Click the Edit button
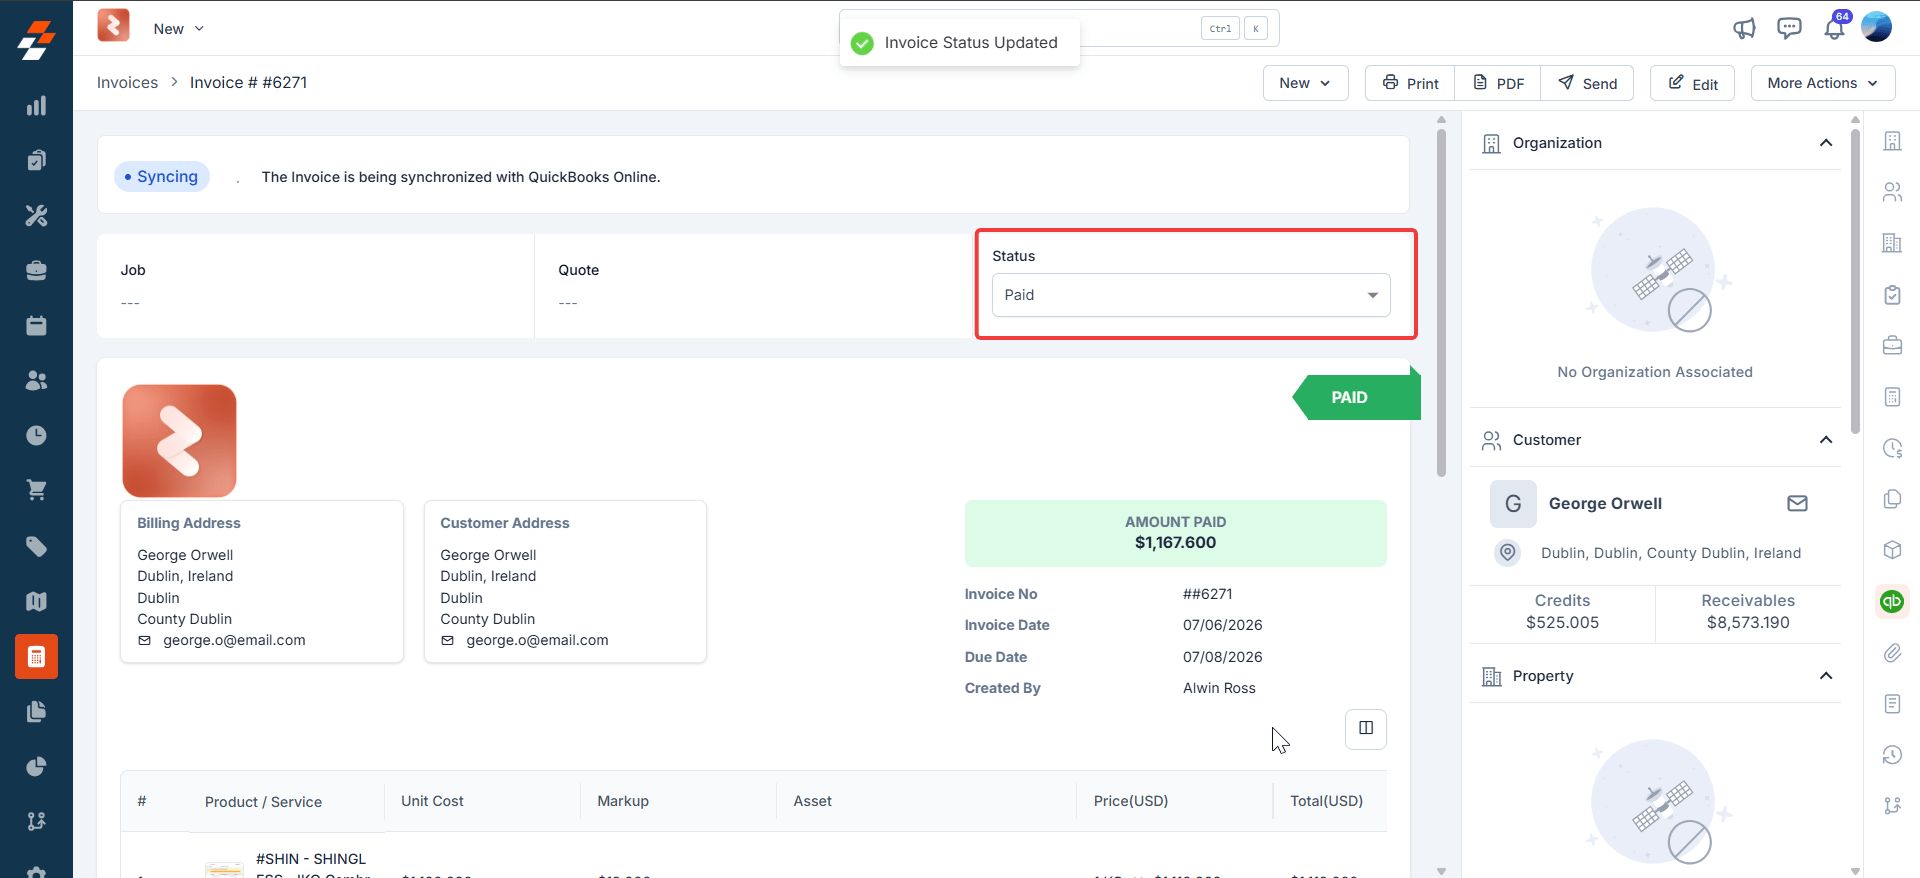This screenshot has height=878, width=1920. point(1692,83)
